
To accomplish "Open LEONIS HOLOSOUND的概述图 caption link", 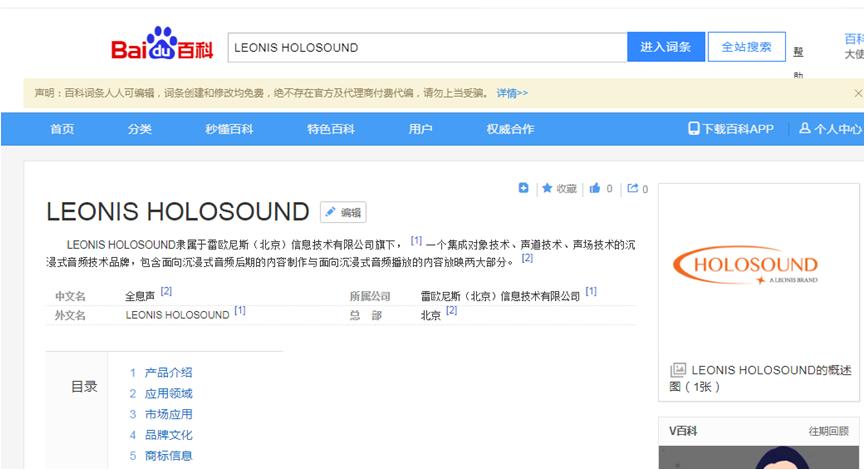I will pos(761,378).
